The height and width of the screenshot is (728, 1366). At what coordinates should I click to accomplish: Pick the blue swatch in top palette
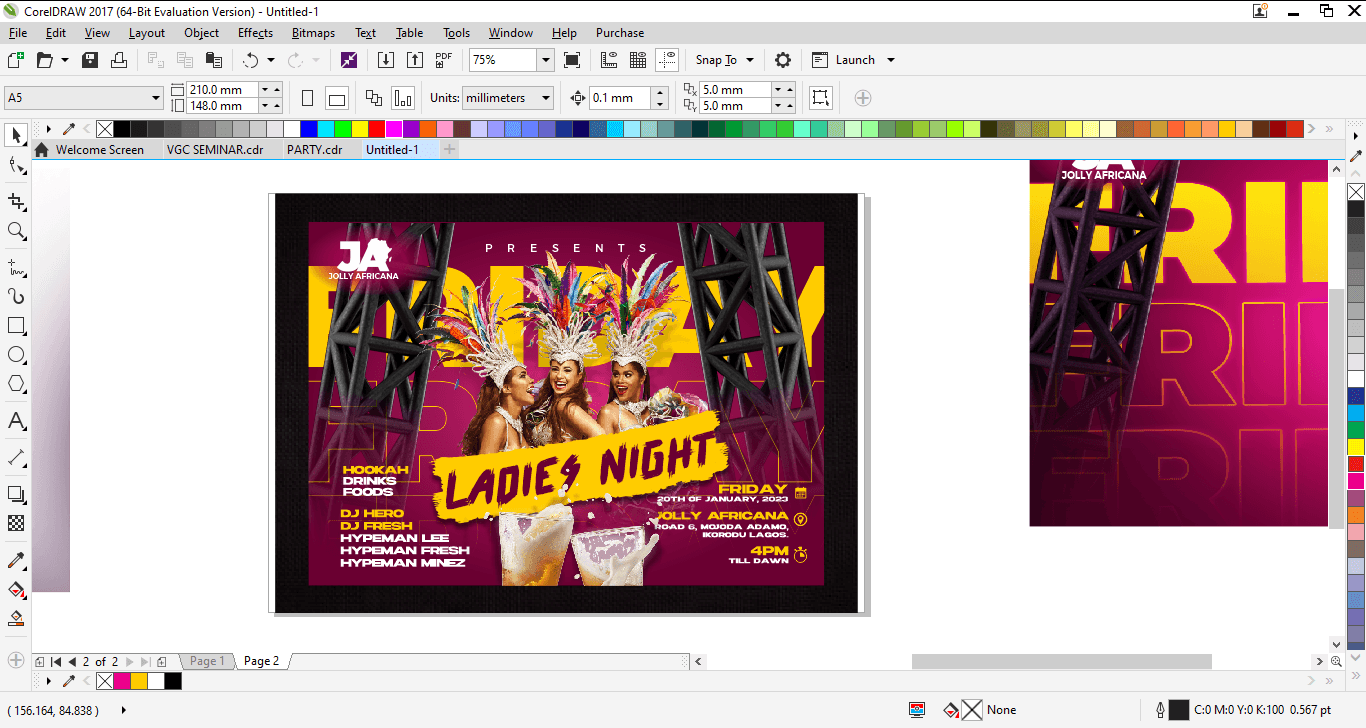pos(309,129)
